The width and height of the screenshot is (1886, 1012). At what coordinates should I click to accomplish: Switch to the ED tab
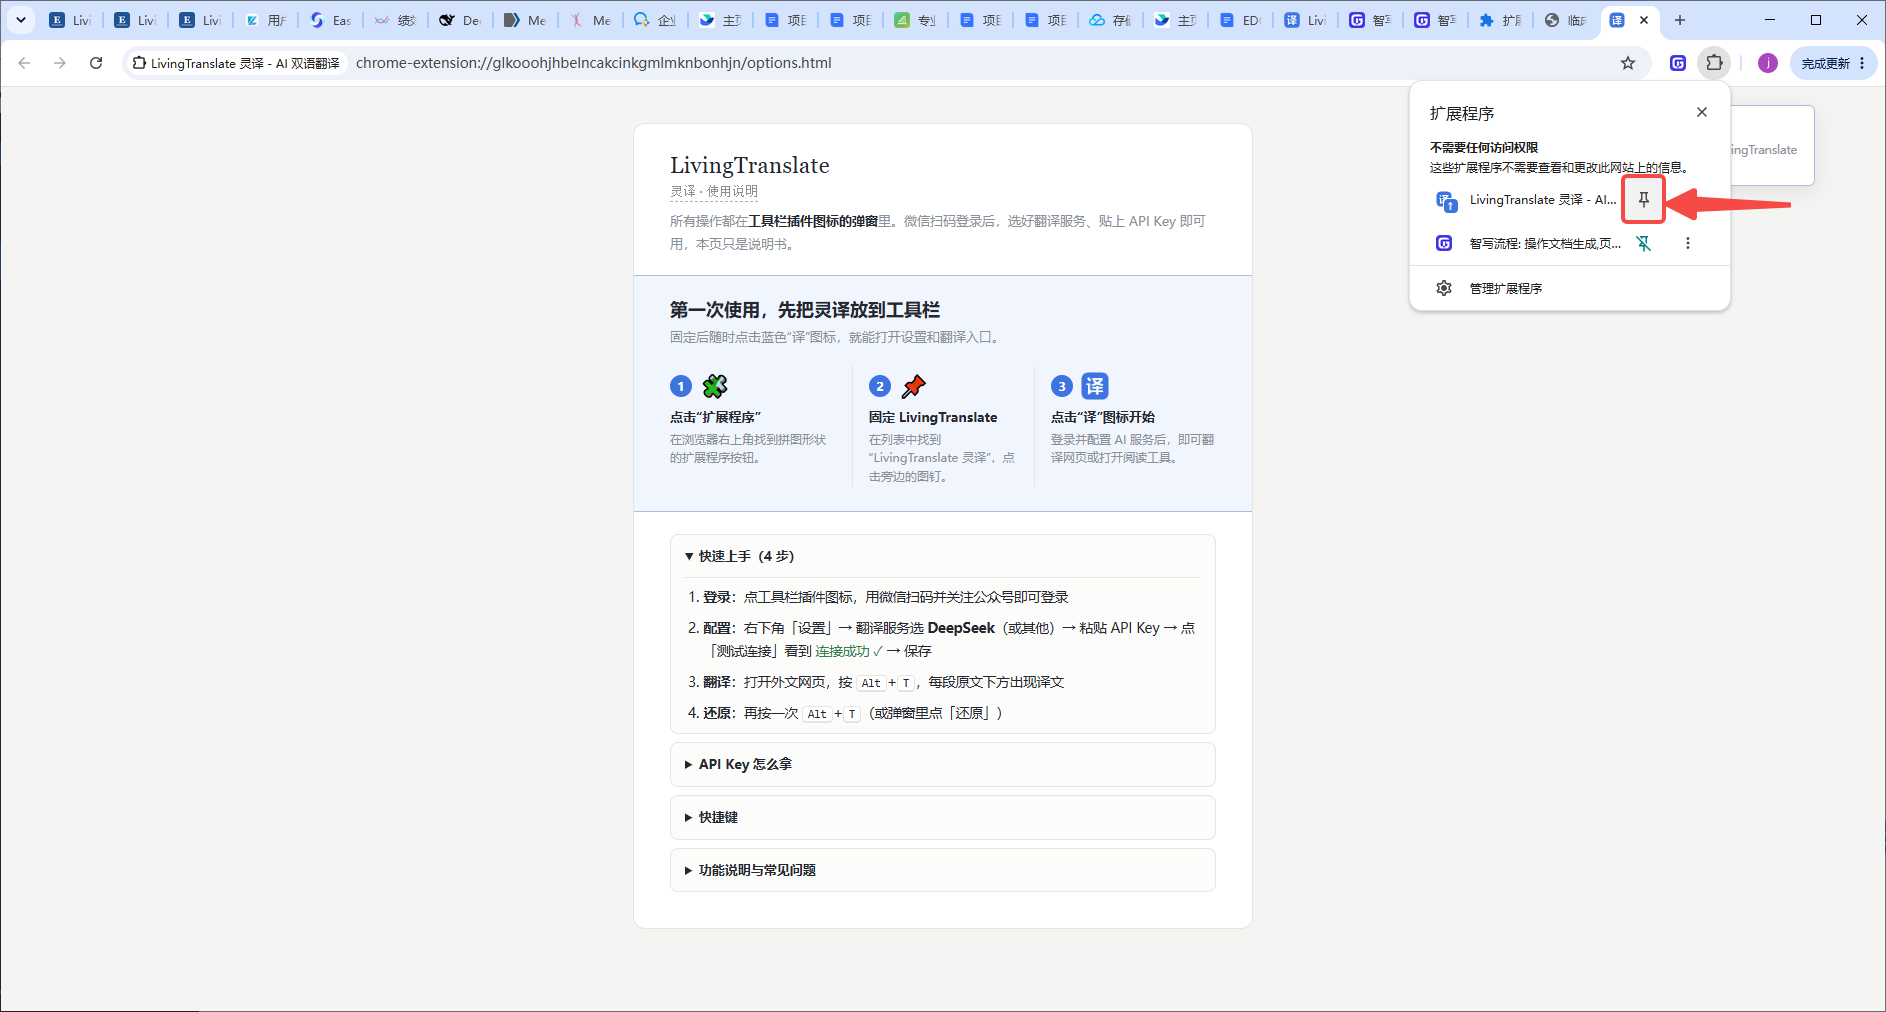(x=1241, y=20)
